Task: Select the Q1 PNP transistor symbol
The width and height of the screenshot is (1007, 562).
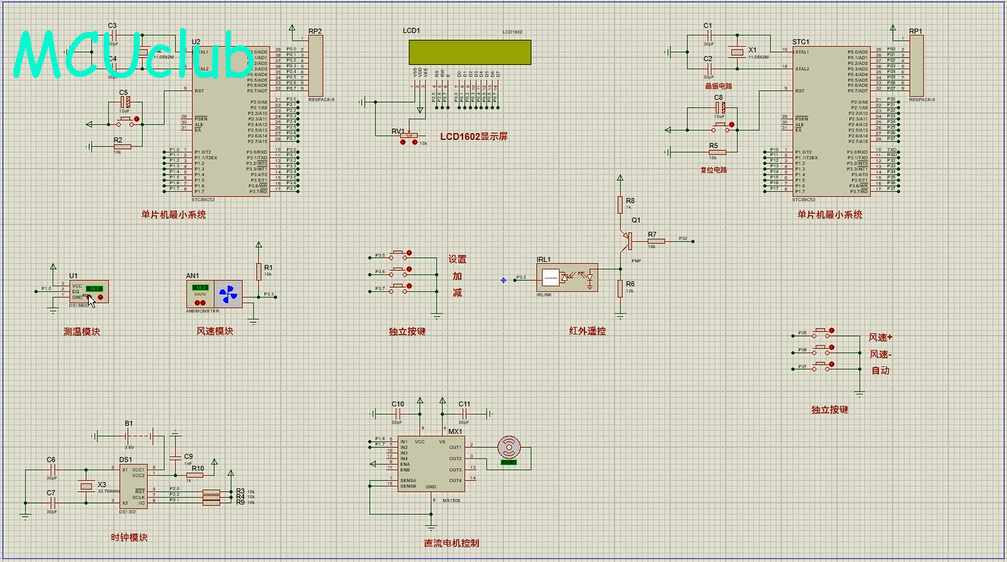Action: tap(628, 240)
